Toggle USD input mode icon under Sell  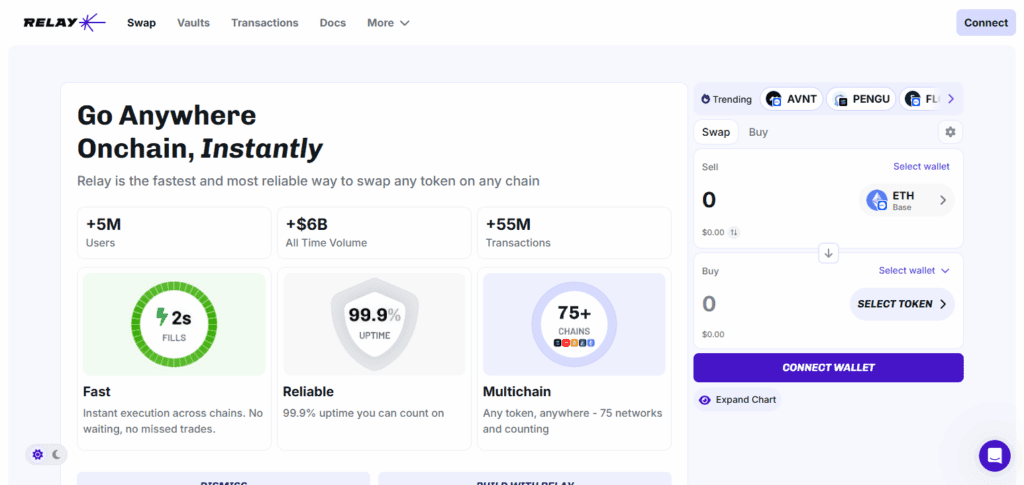click(x=734, y=232)
